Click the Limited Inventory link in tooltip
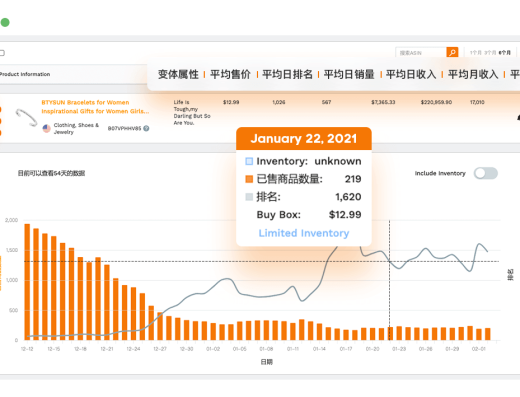 (304, 233)
